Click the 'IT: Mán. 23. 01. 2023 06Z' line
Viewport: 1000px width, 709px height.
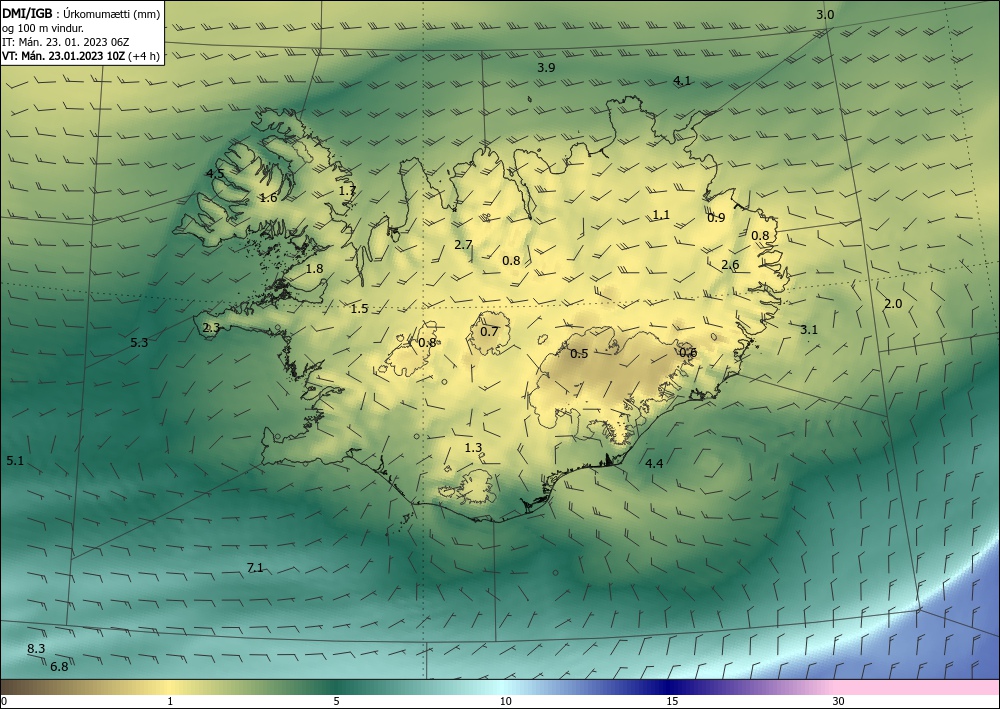click(66, 42)
